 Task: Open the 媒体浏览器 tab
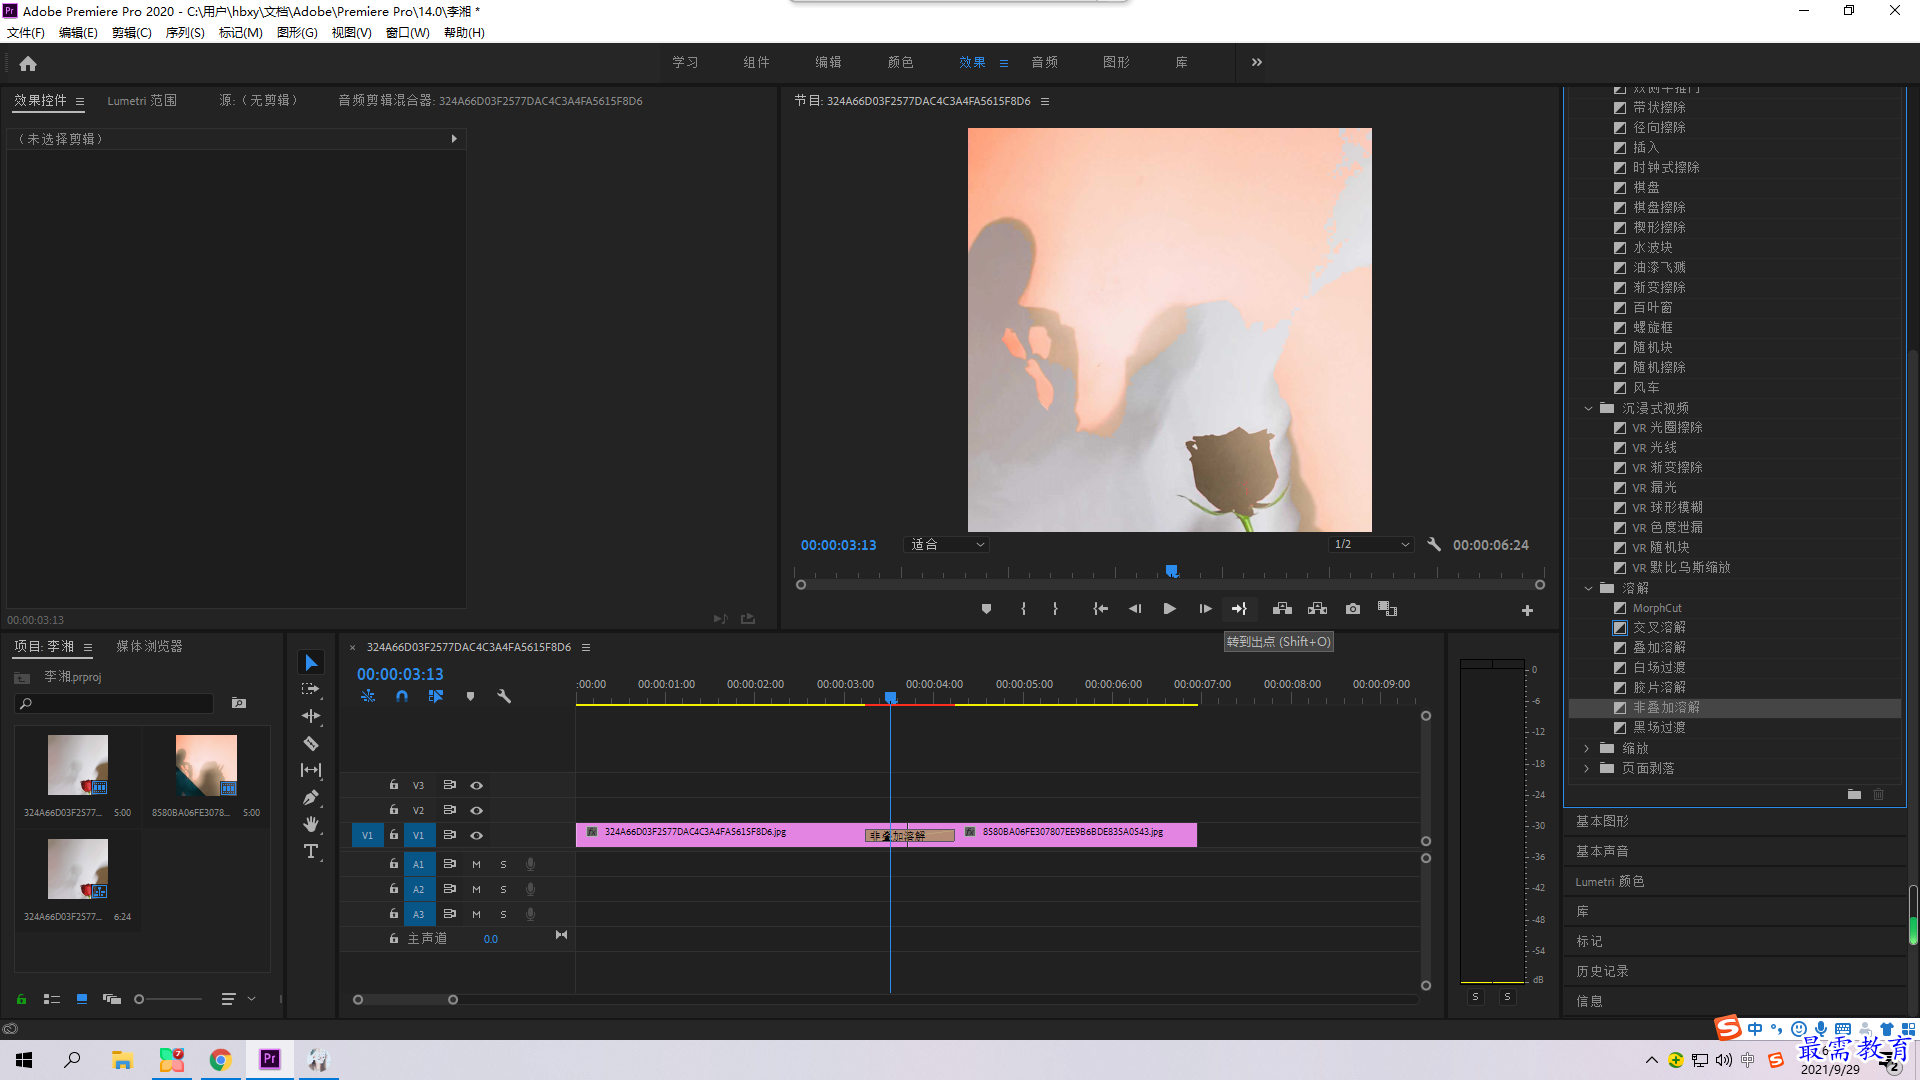point(149,647)
